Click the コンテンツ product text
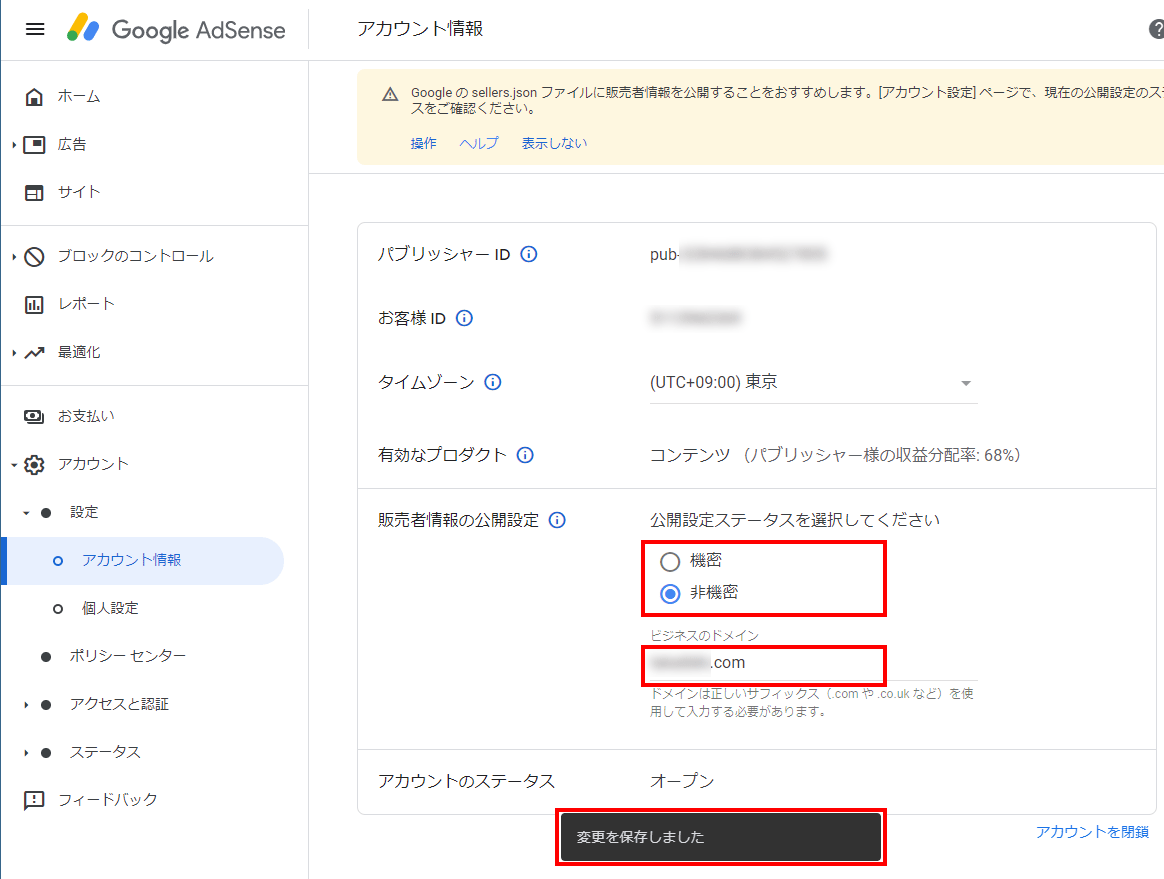The width and height of the screenshot is (1164, 879). click(x=690, y=455)
